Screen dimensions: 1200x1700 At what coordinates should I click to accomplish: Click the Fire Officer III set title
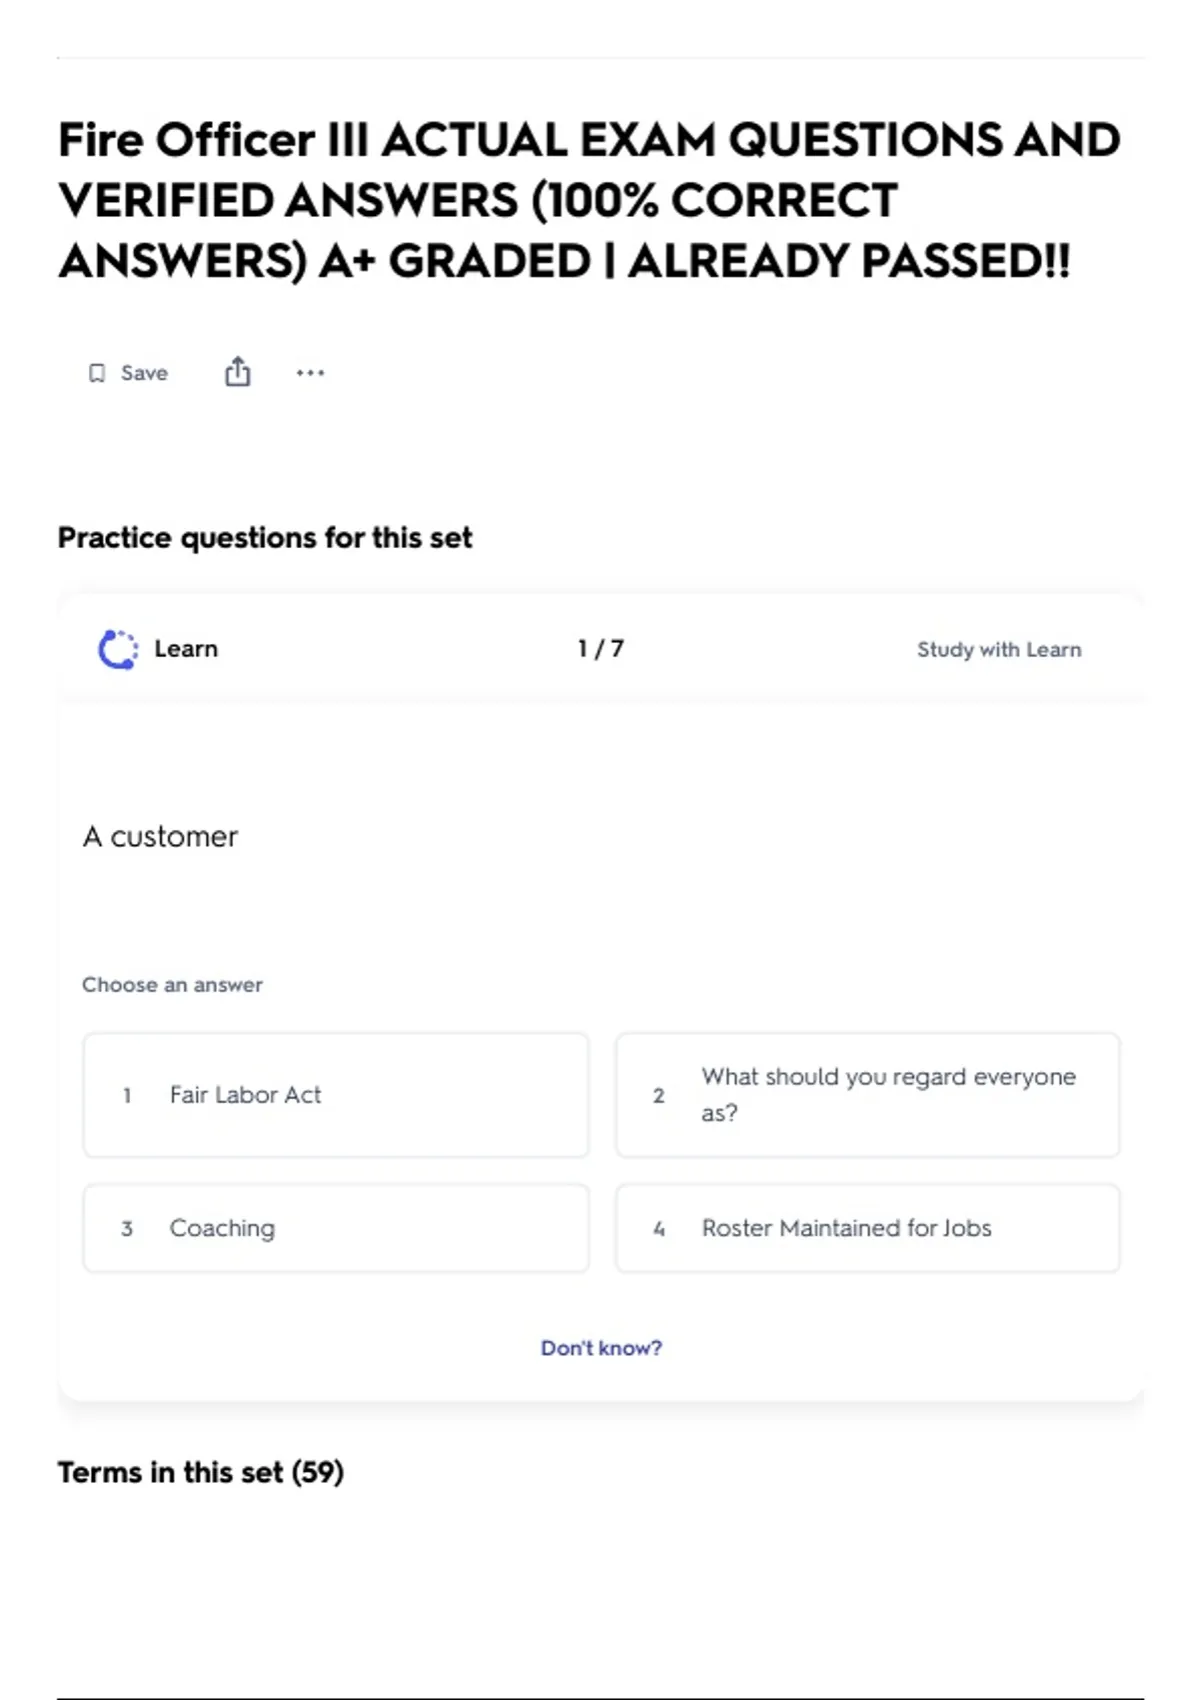tap(589, 200)
